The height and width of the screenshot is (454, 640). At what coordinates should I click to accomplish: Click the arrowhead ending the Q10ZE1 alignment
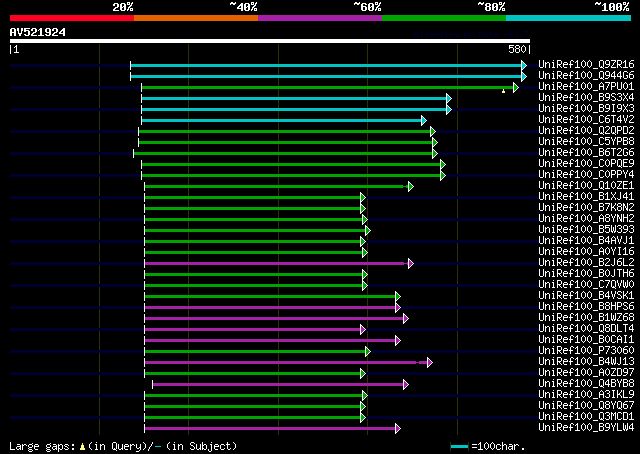click(411, 187)
